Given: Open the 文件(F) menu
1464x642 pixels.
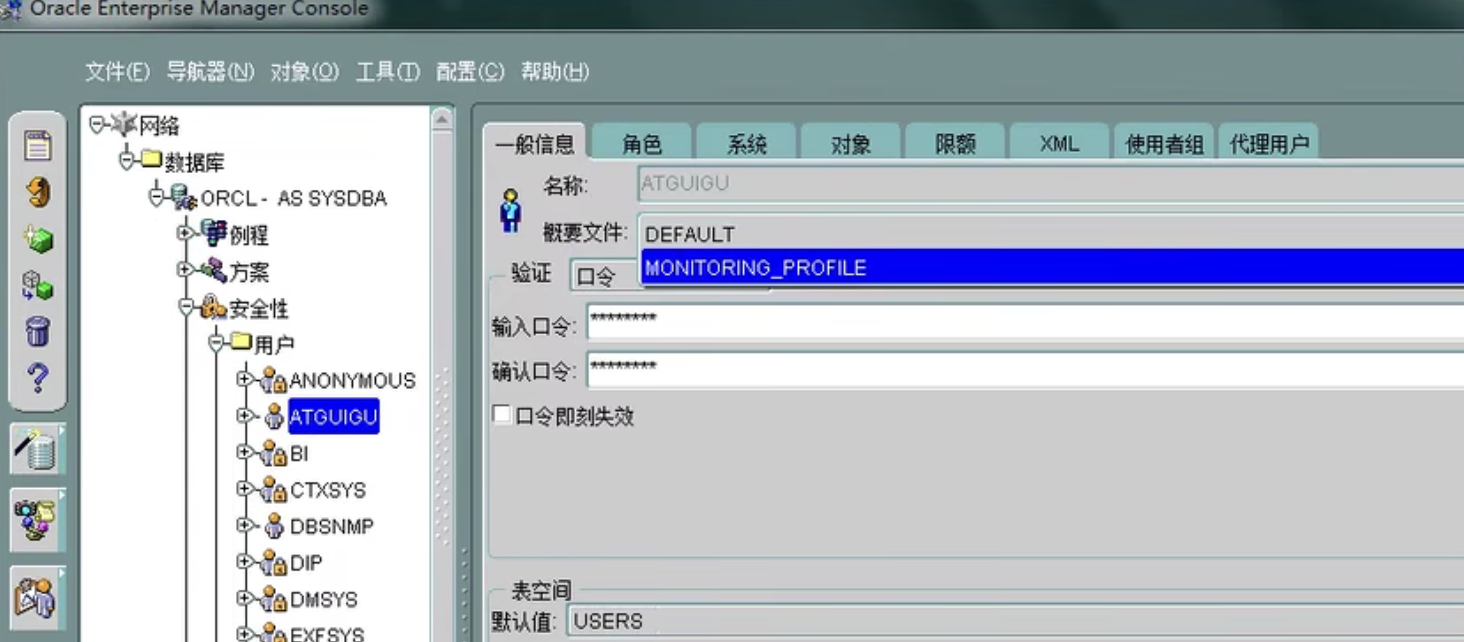Looking at the screenshot, I should pos(117,72).
